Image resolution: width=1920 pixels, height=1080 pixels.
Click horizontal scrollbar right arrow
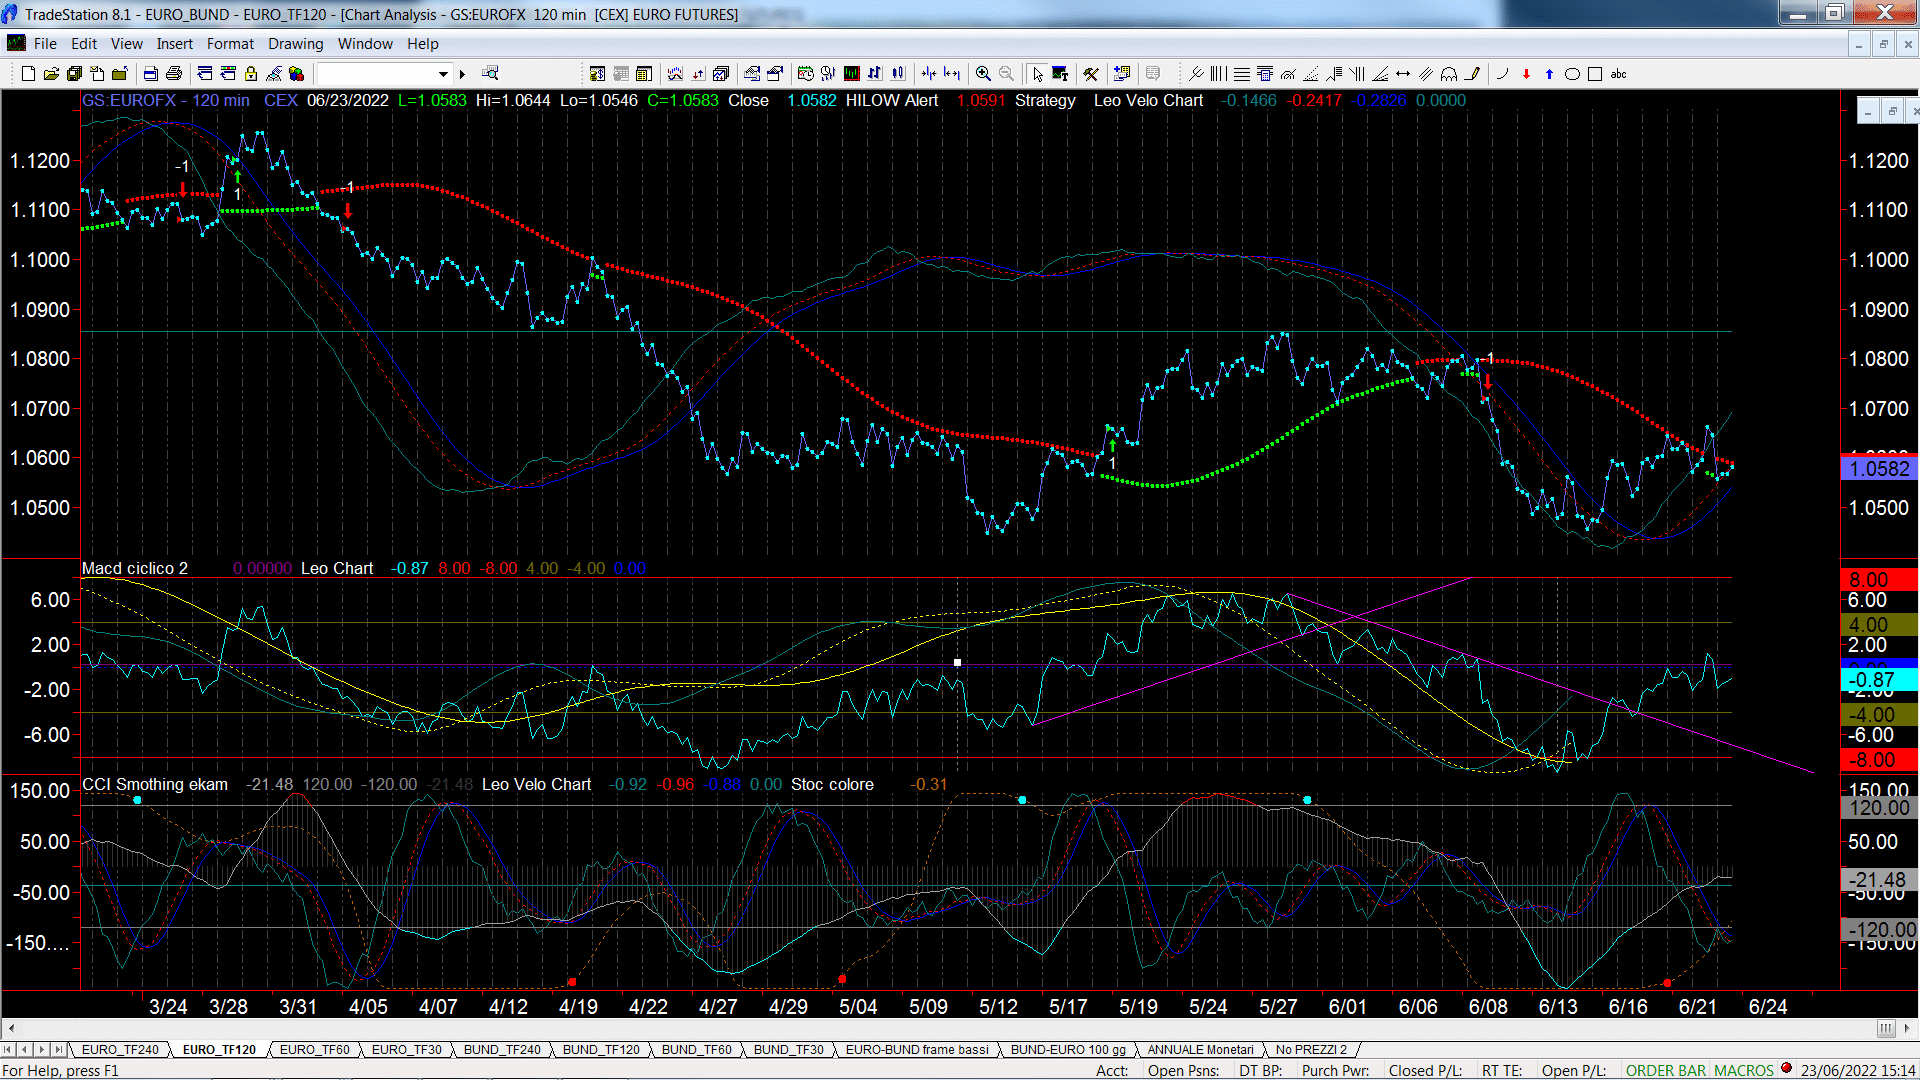pyautogui.click(x=1908, y=1028)
